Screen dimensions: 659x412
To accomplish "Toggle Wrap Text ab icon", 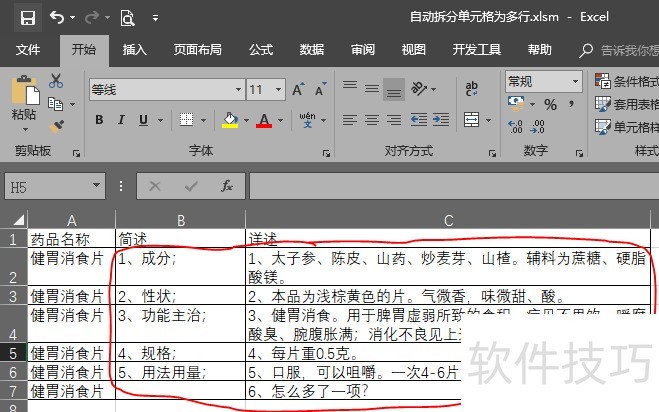I will pos(472,89).
